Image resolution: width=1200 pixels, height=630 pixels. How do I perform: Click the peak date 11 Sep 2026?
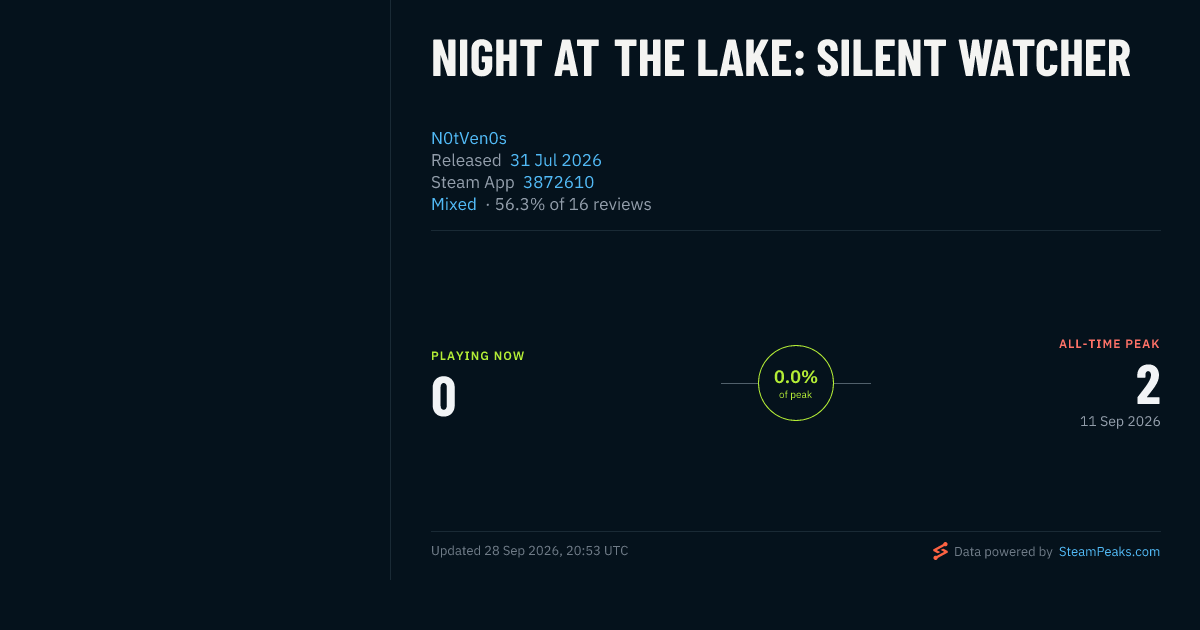pyautogui.click(x=1120, y=421)
